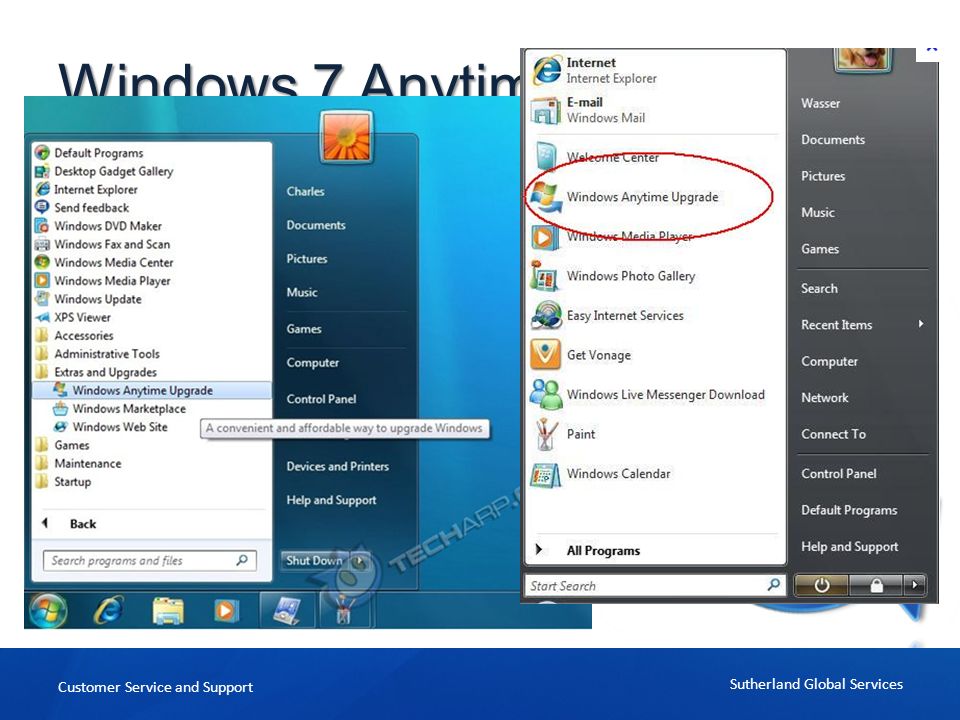Open Pictures in Vista right pane
This screenshot has width=960, height=720.
(823, 176)
